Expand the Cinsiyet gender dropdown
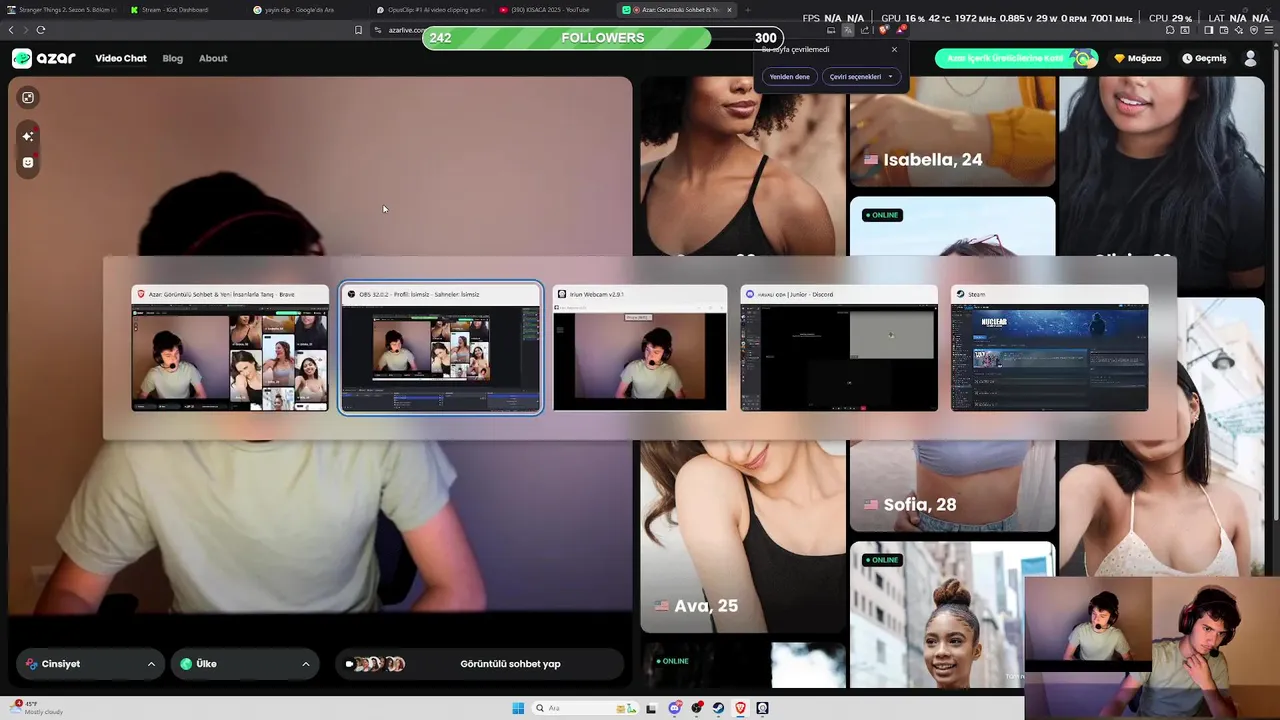The width and height of the screenshot is (1280, 720). (x=90, y=664)
